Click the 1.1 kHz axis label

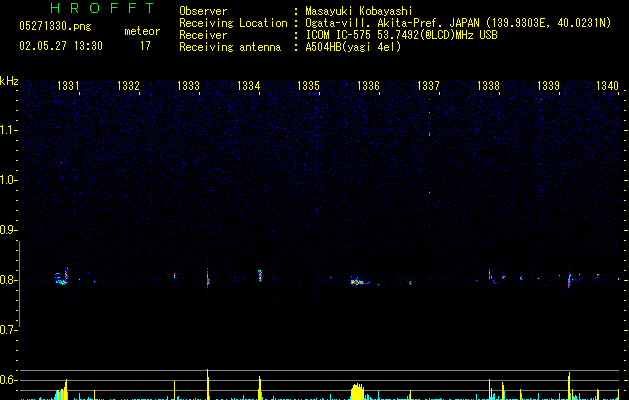click(x=8, y=130)
